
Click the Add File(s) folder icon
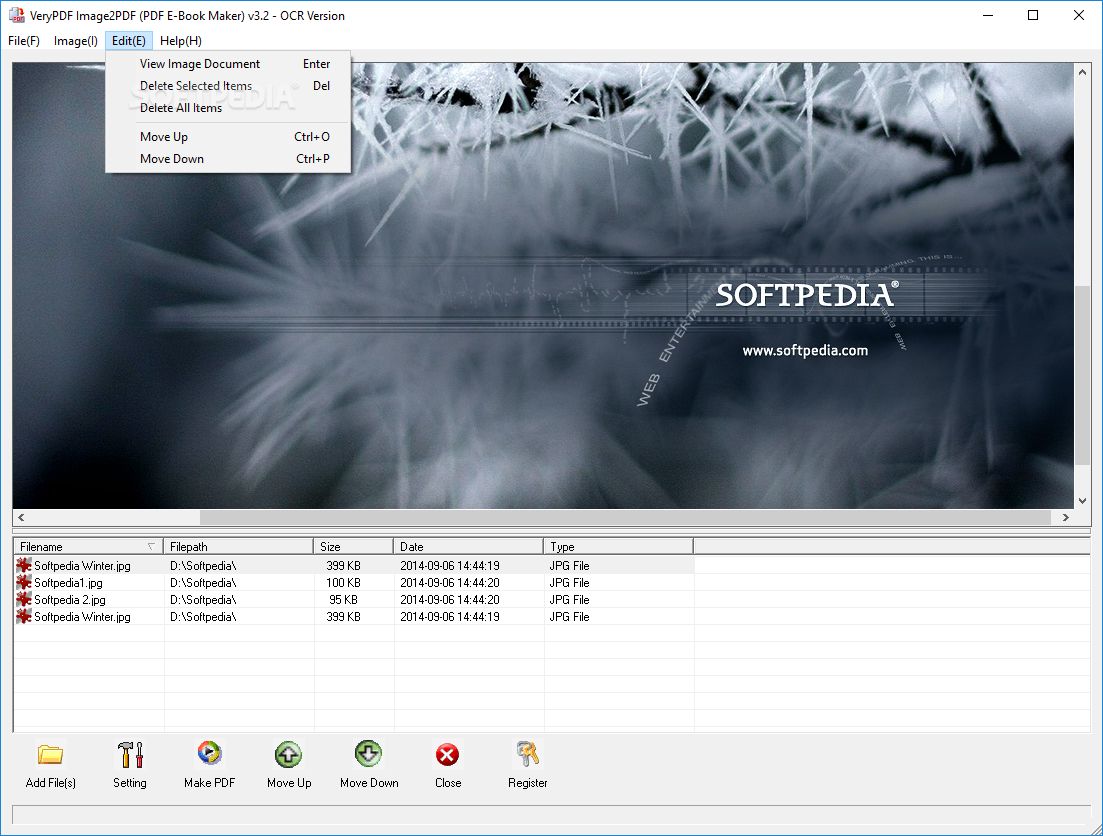[x=51, y=755]
